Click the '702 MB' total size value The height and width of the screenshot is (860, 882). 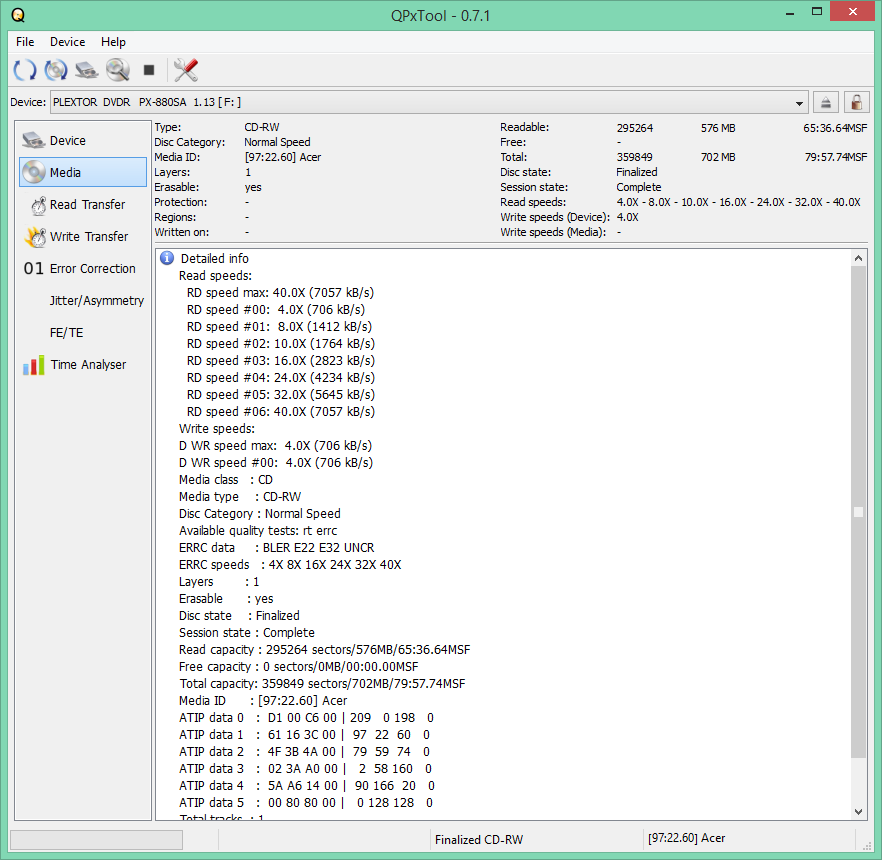(718, 157)
